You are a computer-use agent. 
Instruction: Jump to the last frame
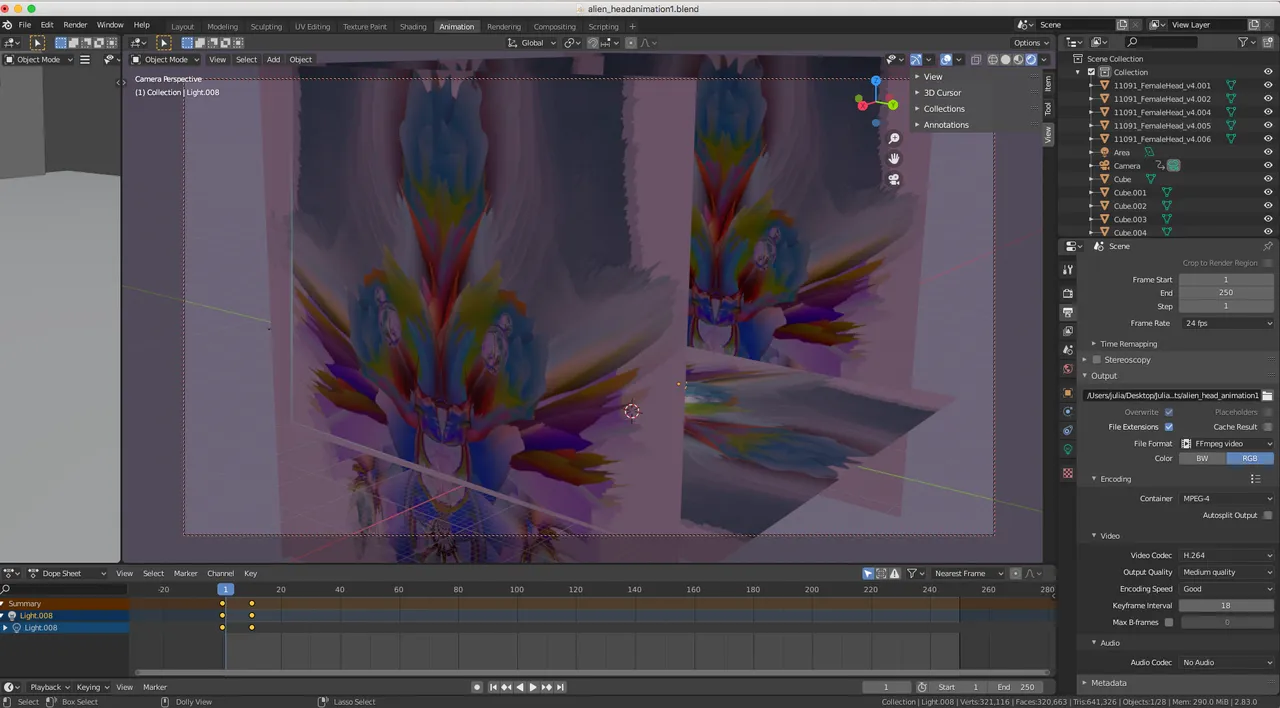coord(560,687)
